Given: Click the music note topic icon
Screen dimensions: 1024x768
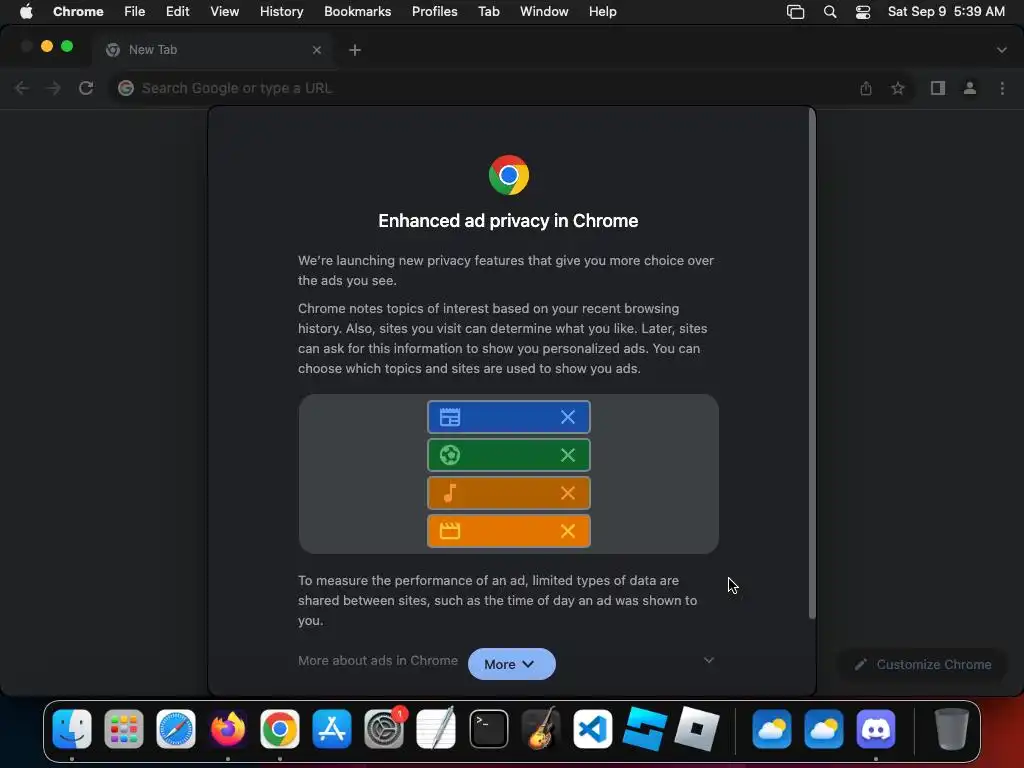Looking at the screenshot, I should pyautogui.click(x=450, y=493).
